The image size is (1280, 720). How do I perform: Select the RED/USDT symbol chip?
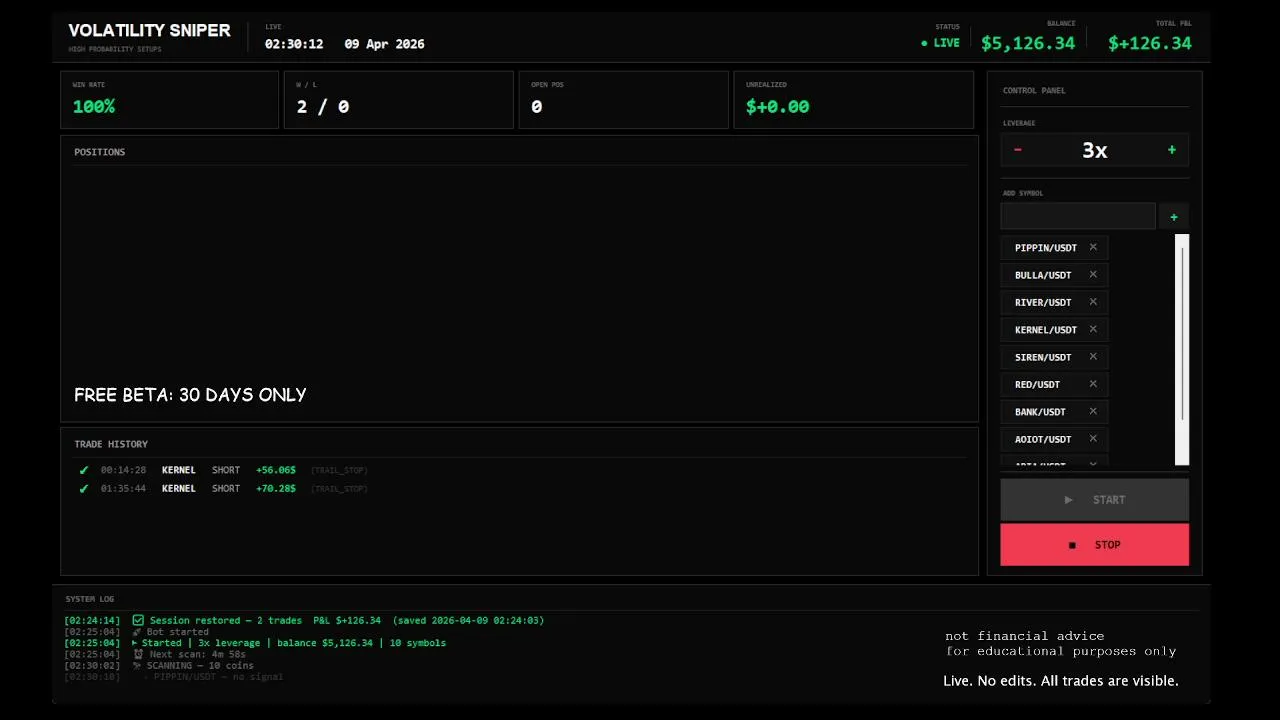[x=1054, y=384]
